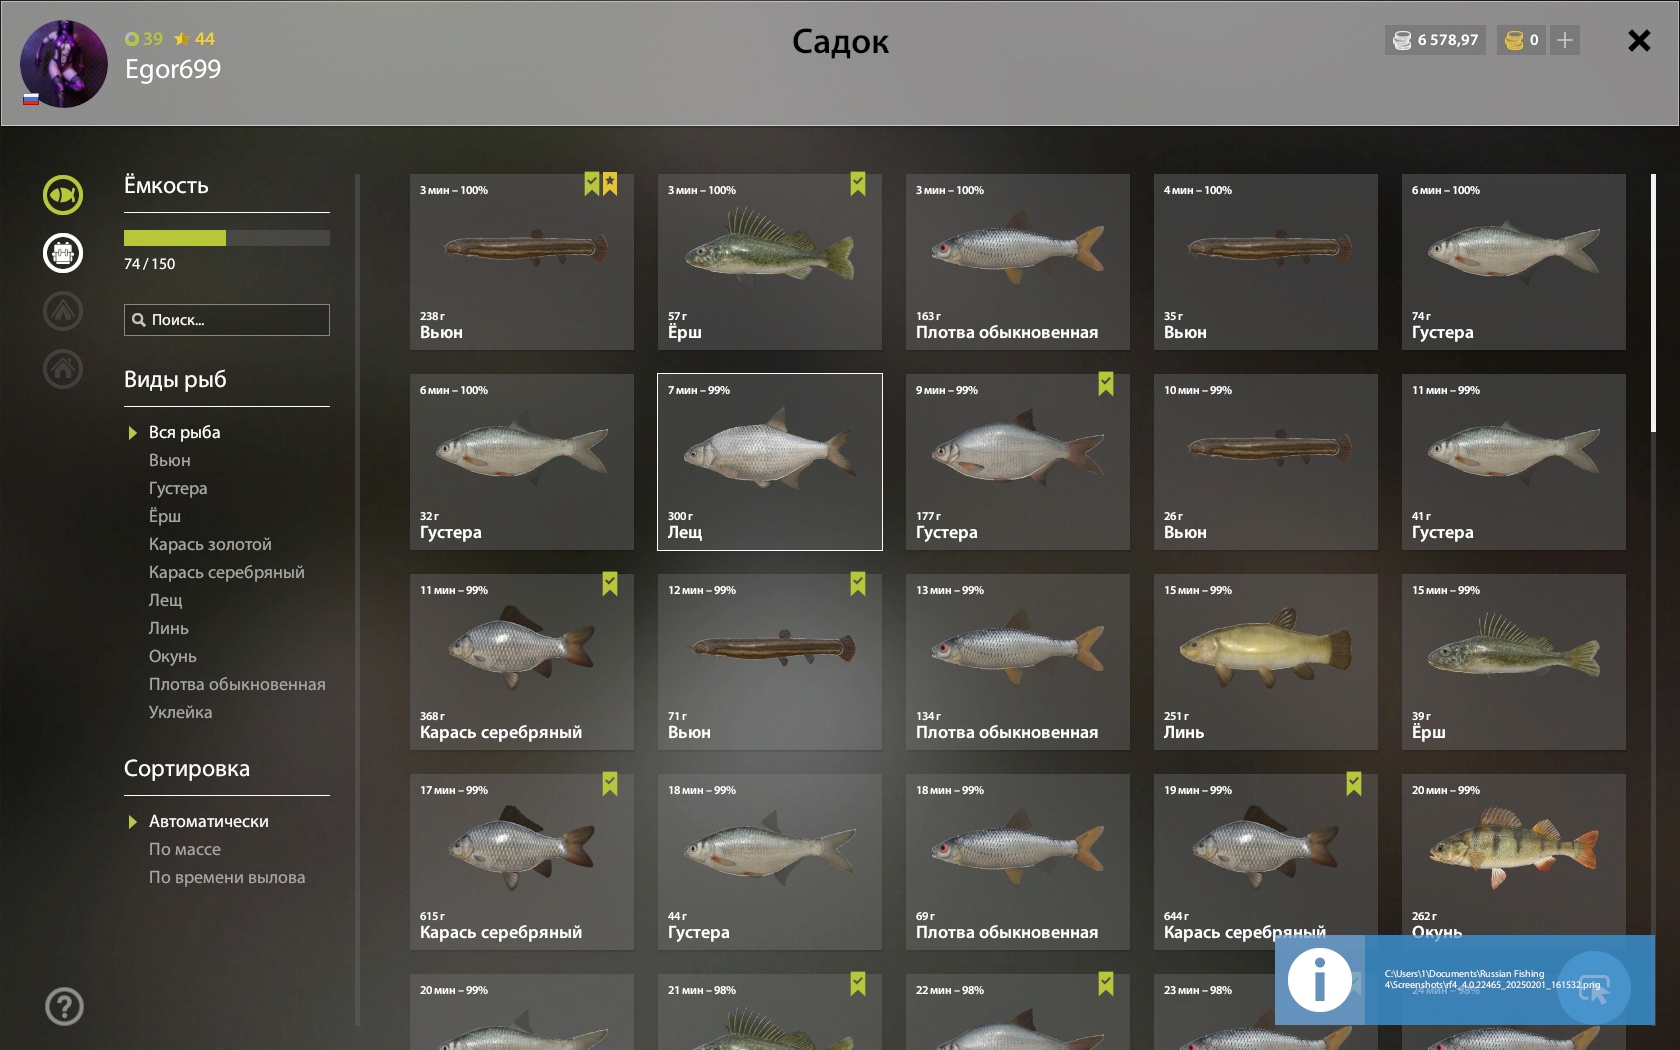Show Вся рыба category
Image resolution: width=1680 pixels, height=1050 pixels.
(185, 432)
